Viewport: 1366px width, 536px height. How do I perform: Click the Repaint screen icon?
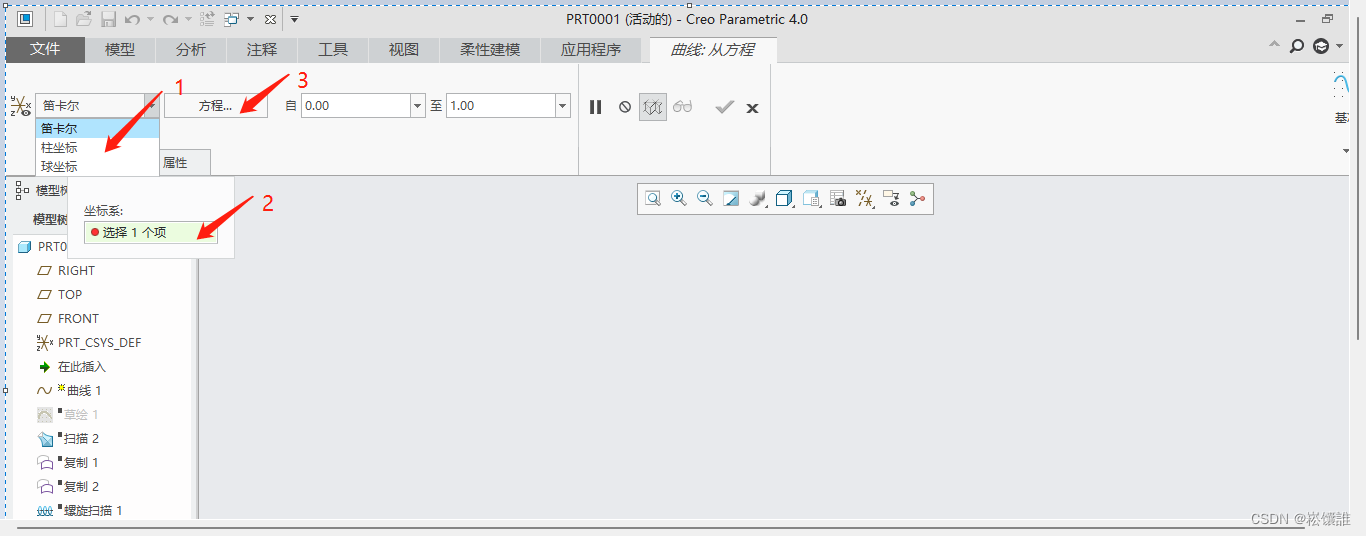[x=731, y=199]
